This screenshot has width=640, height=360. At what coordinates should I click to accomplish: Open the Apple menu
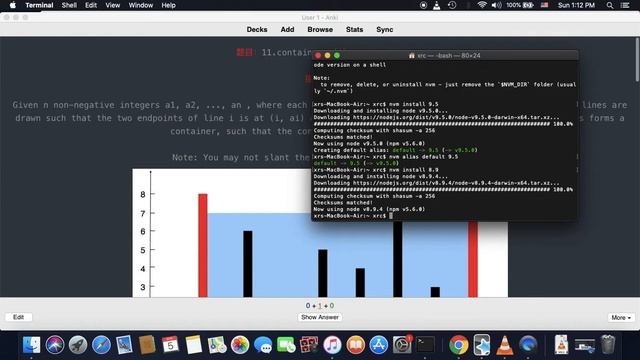pos(12,5)
